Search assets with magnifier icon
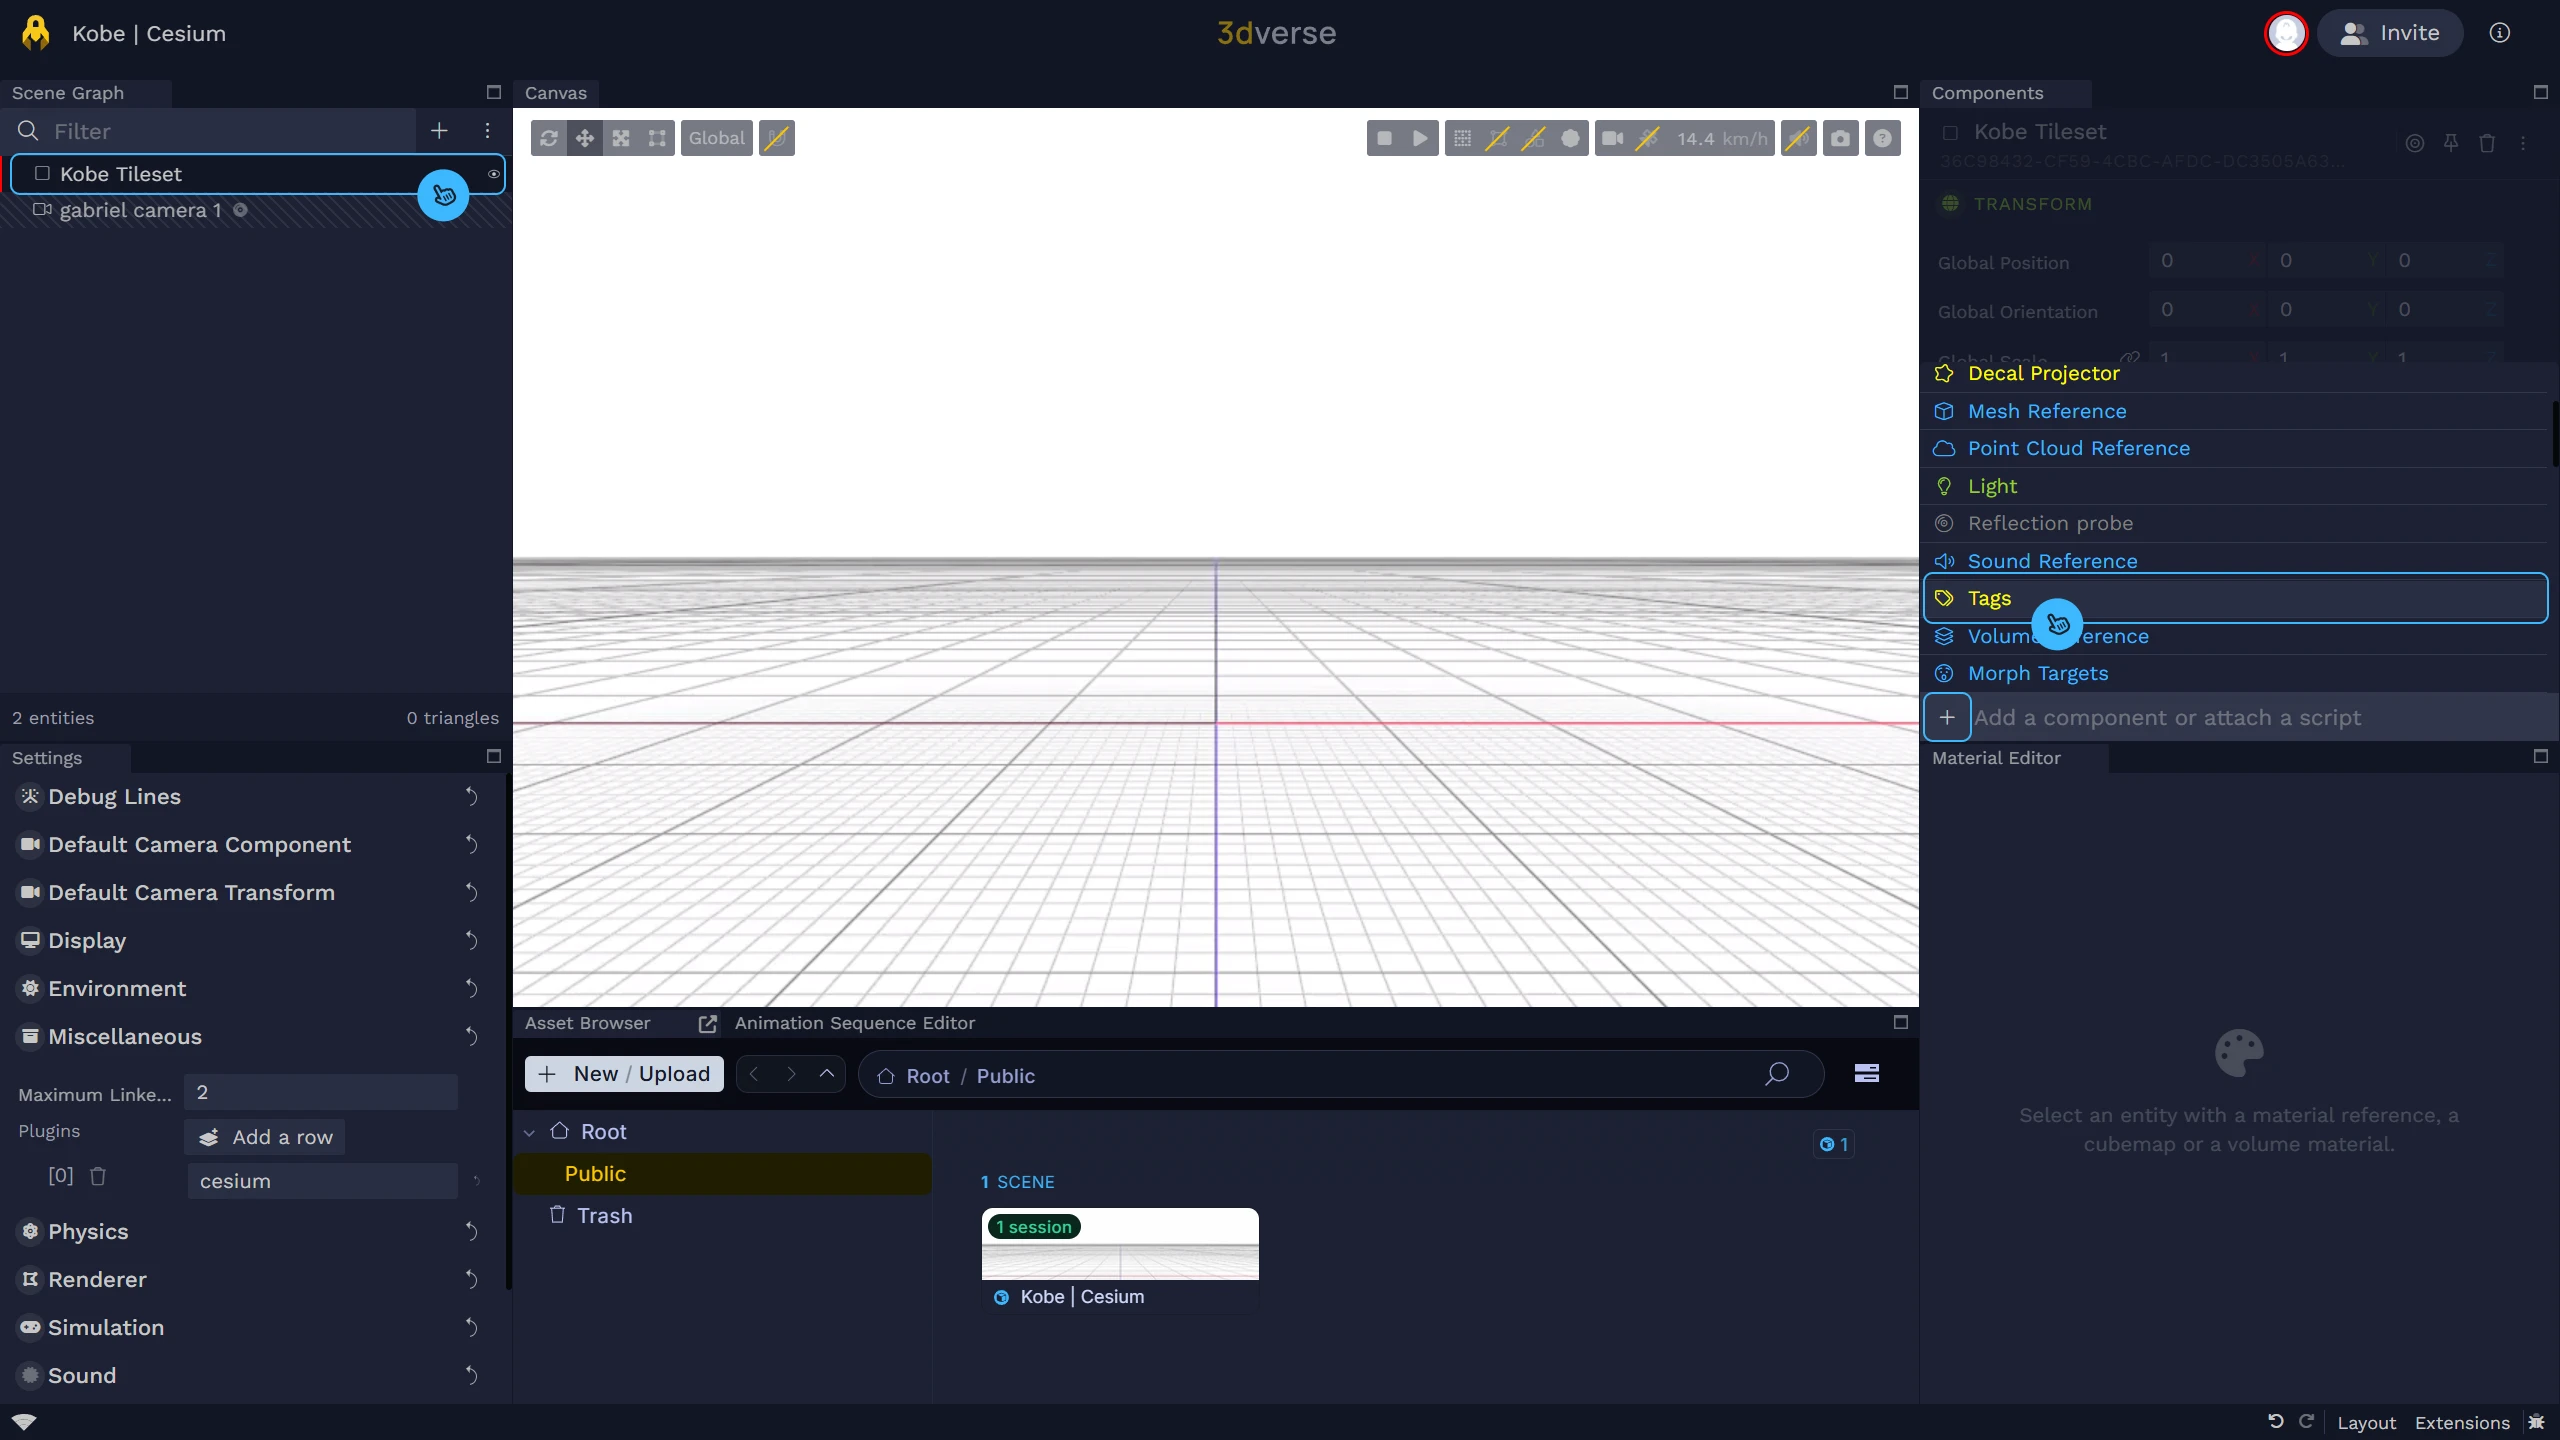This screenshot has width=2560, height=1440. pyautogui.click(x=1777, y=1075)
